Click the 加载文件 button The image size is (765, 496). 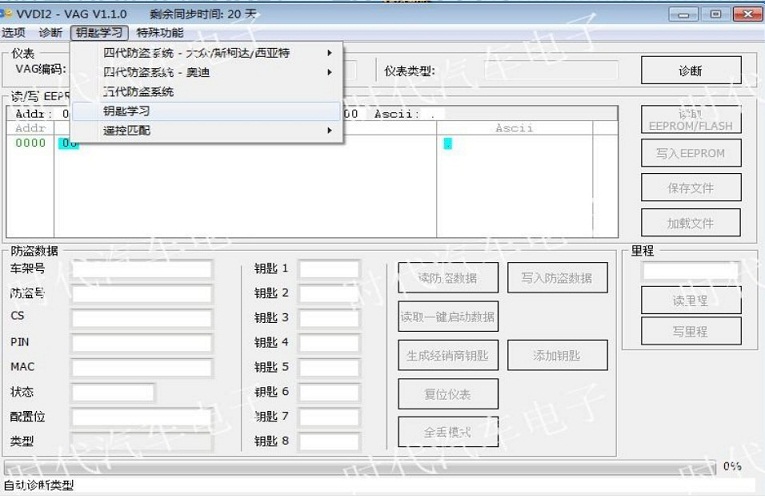pyautogui.click(x=690, y=222)
